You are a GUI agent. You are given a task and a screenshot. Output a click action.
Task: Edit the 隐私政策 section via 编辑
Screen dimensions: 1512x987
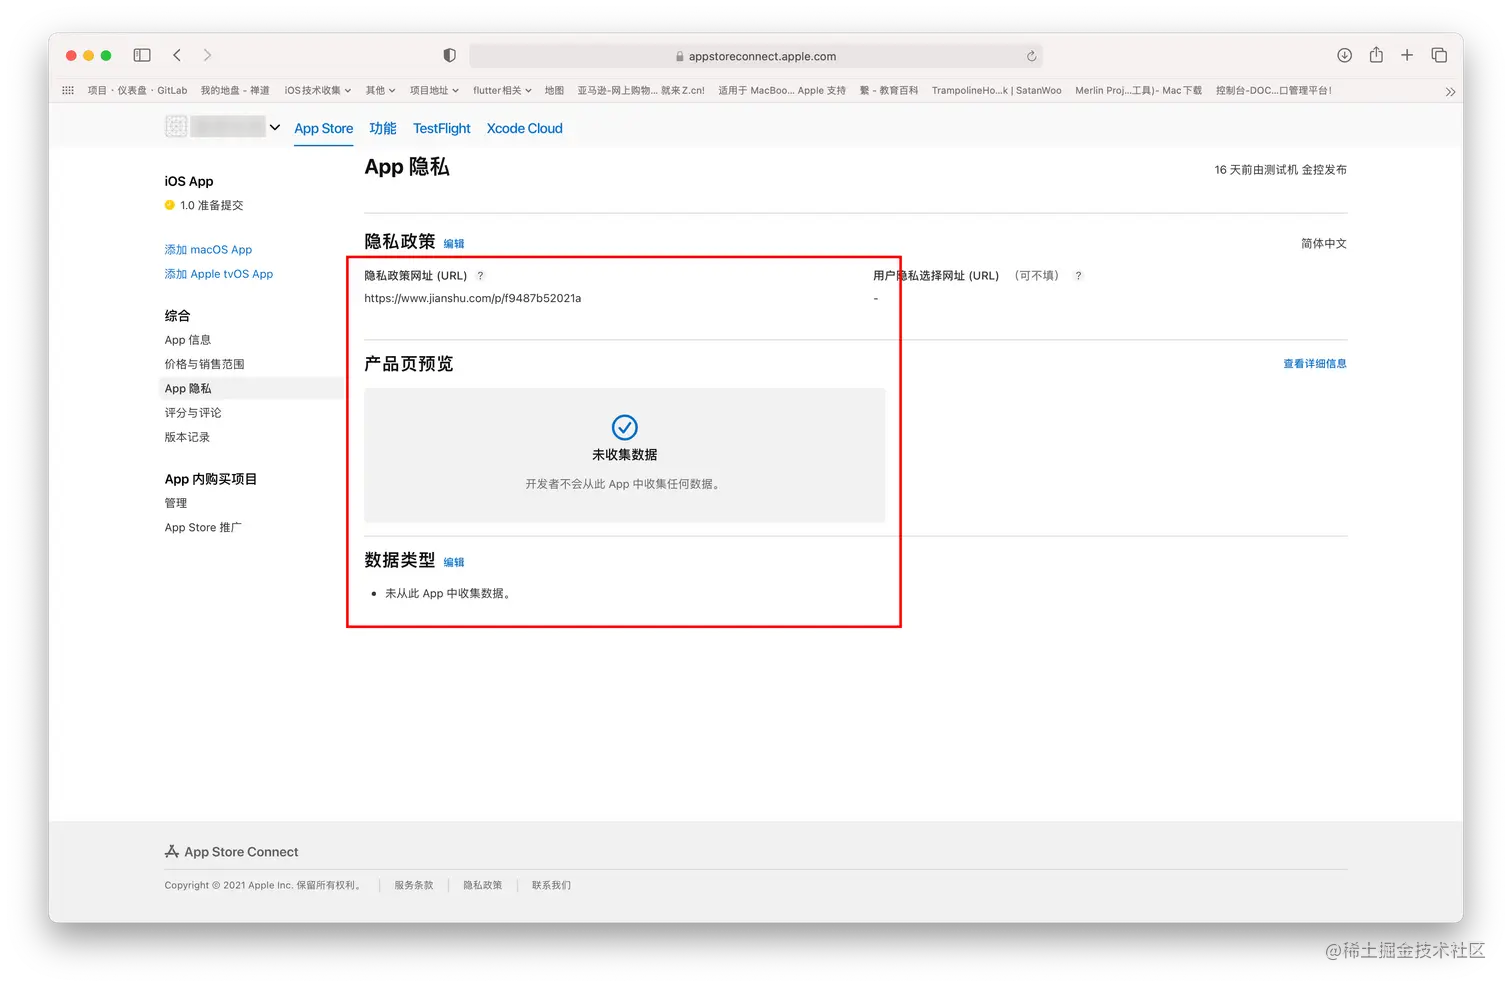click(454, 243)
